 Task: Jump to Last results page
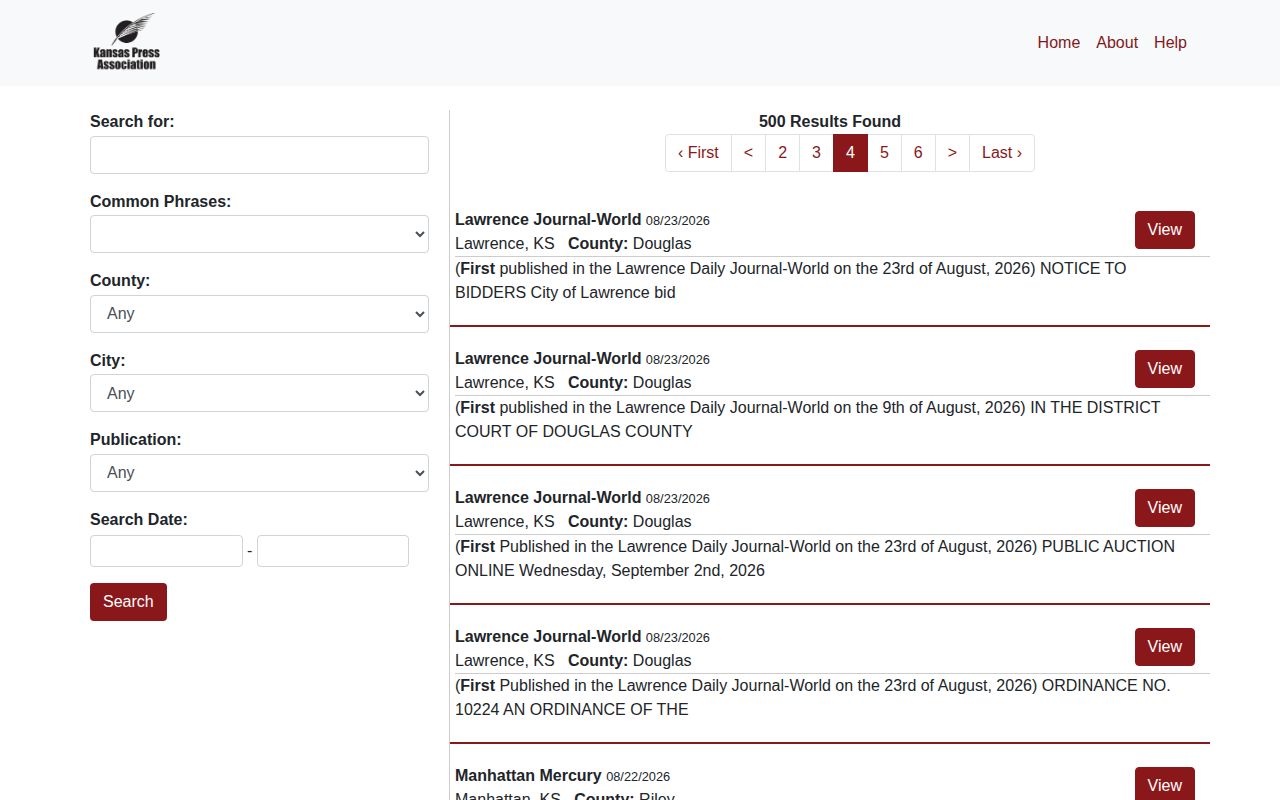pyautogui.click(x=1002, y=153)
